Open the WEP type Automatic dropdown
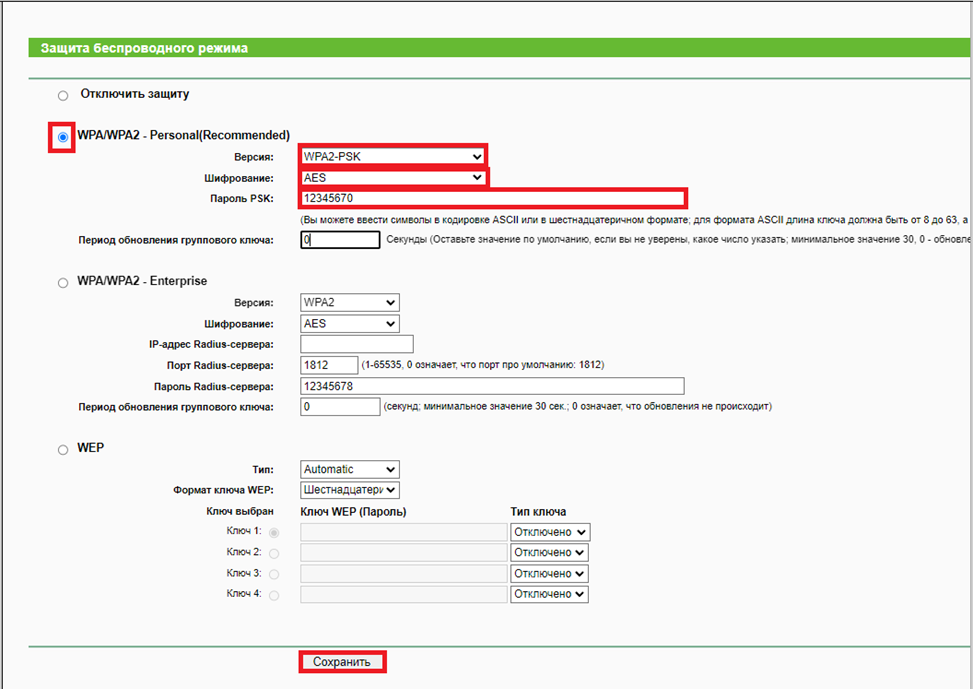 [x=349, y=469]
